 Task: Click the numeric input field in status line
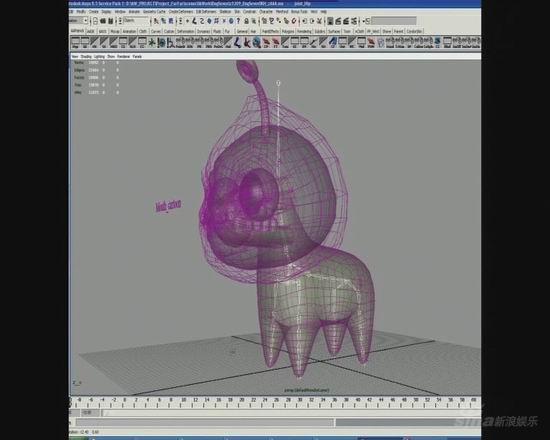click(x=394, y=21)
